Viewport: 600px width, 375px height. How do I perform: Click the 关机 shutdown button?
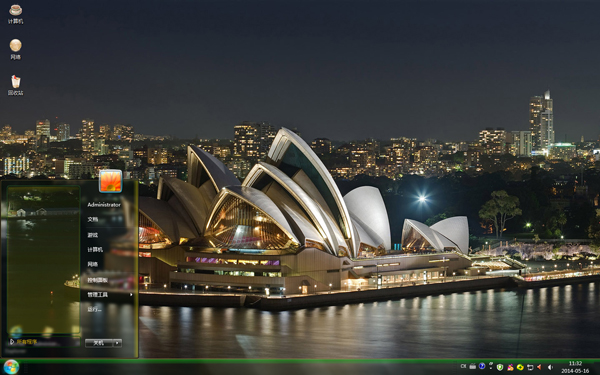(99, 343)
